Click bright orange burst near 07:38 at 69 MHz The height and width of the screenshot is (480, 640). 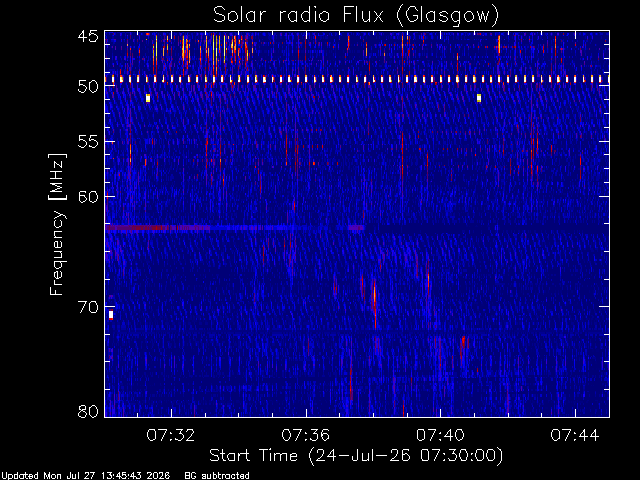click(375, 298)
